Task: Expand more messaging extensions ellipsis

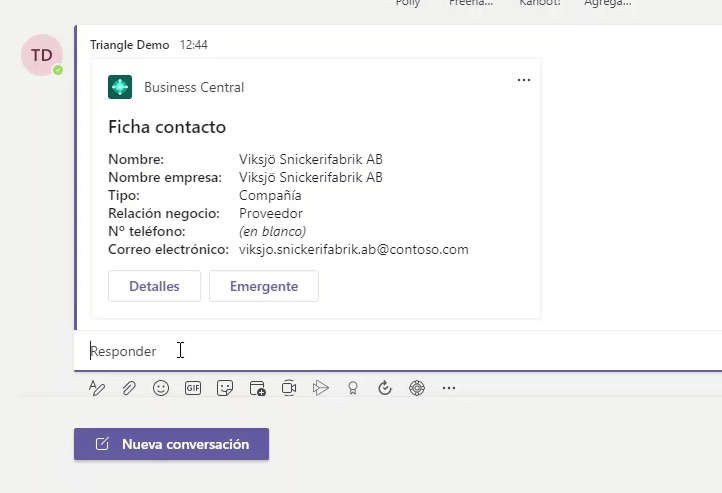Action: click(449, 388)
